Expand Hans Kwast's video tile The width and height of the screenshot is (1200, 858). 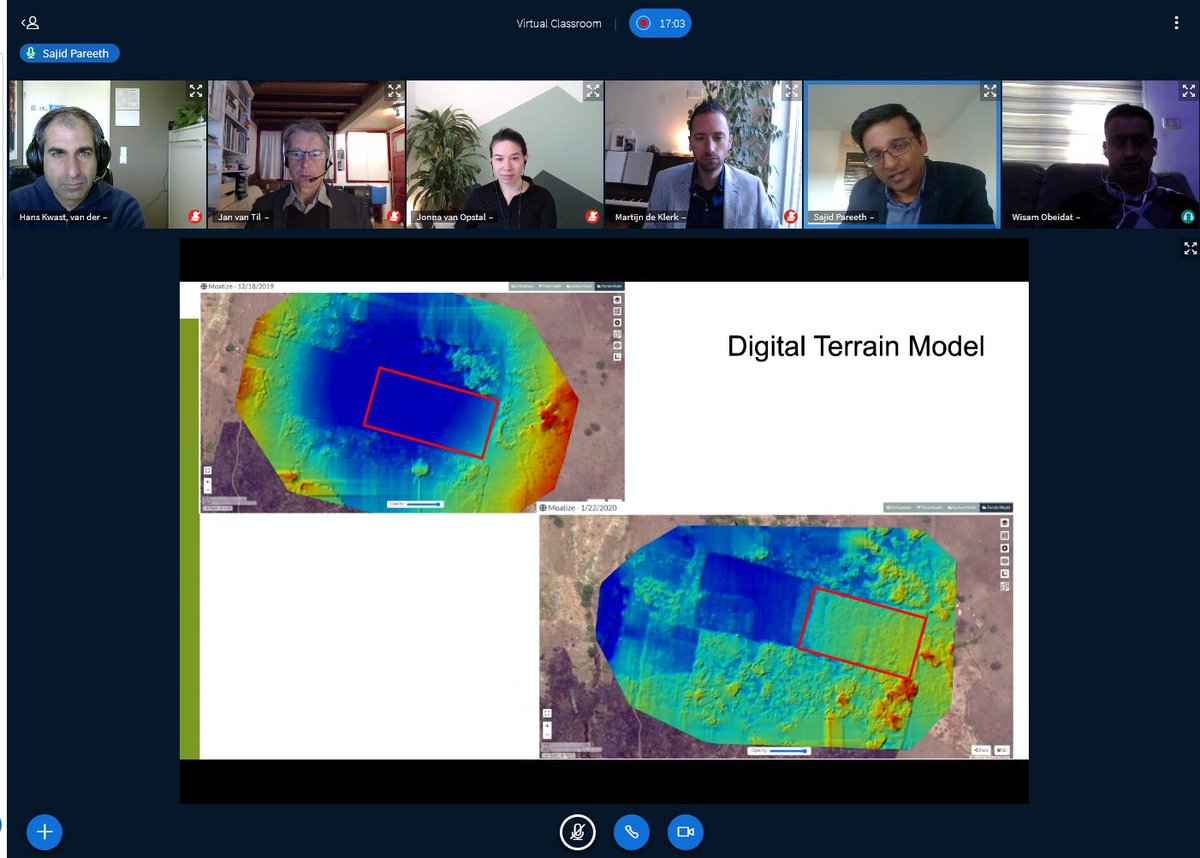pyautogui.click(x=196, y=91)
